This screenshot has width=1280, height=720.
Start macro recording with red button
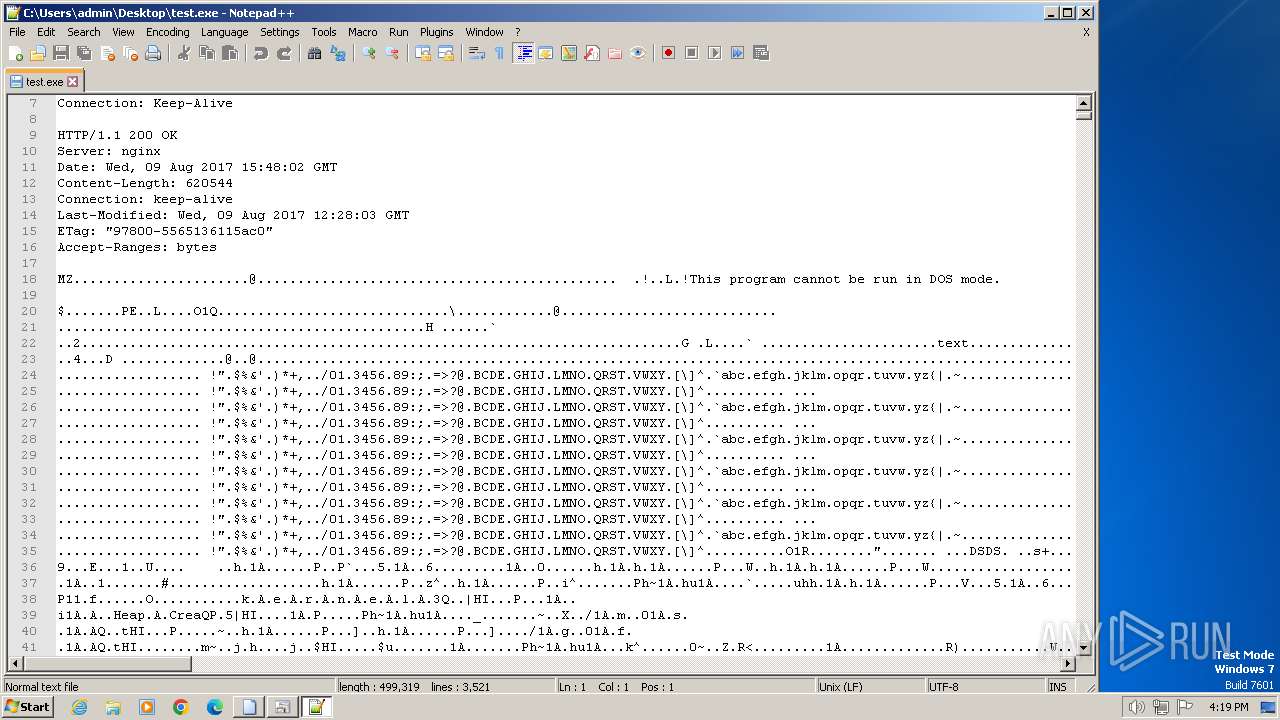tap(668, 53)
